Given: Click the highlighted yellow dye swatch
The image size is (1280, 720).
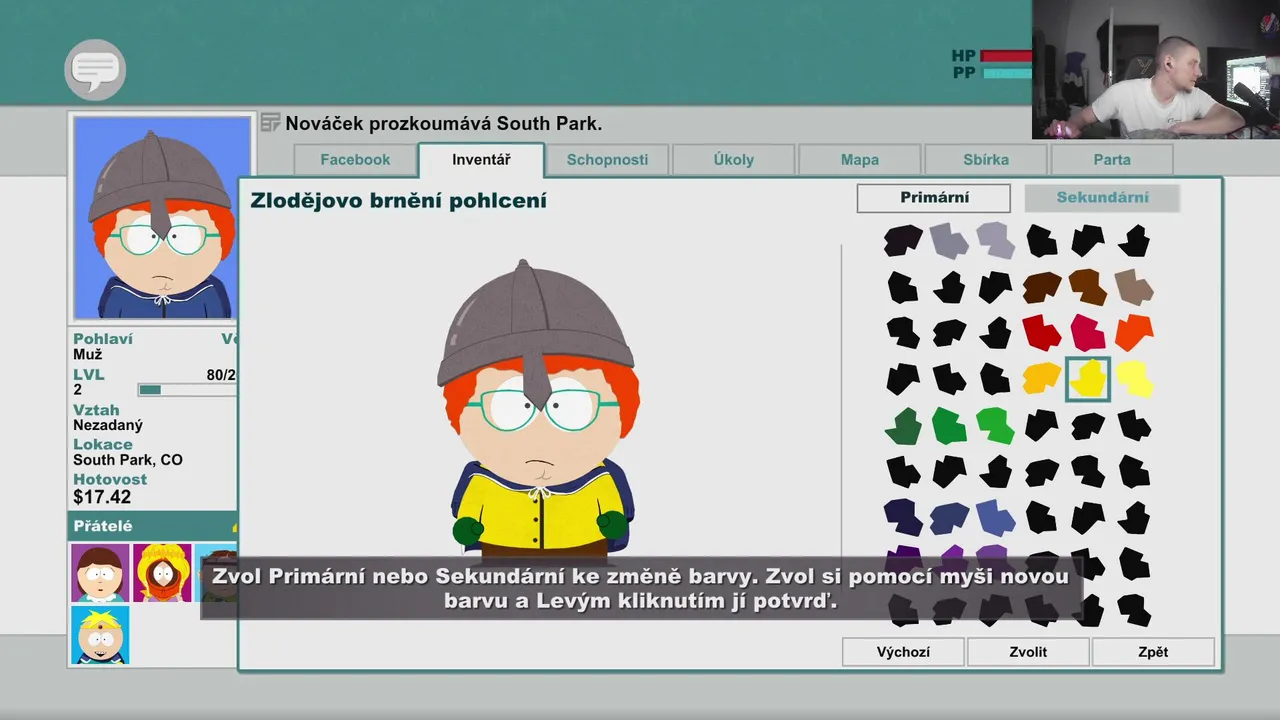Looking at the screenshot, I should (x=1088, y=379).
